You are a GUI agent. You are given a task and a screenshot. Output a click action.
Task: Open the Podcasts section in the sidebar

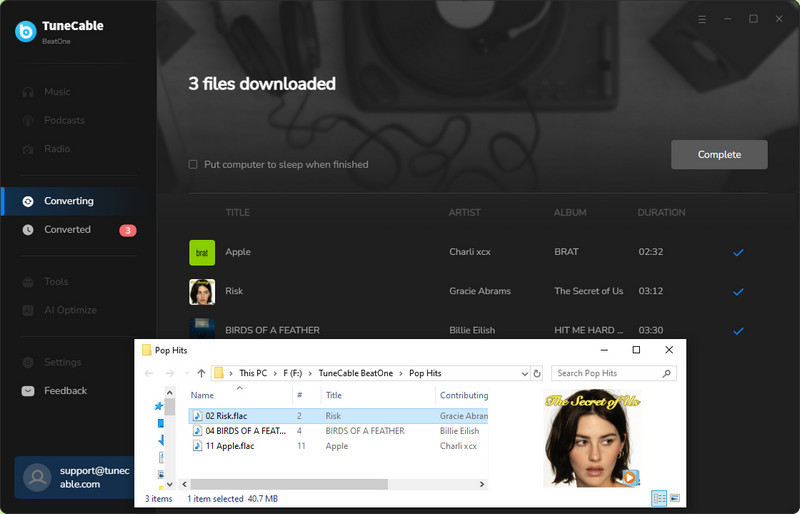pos(64,120)
